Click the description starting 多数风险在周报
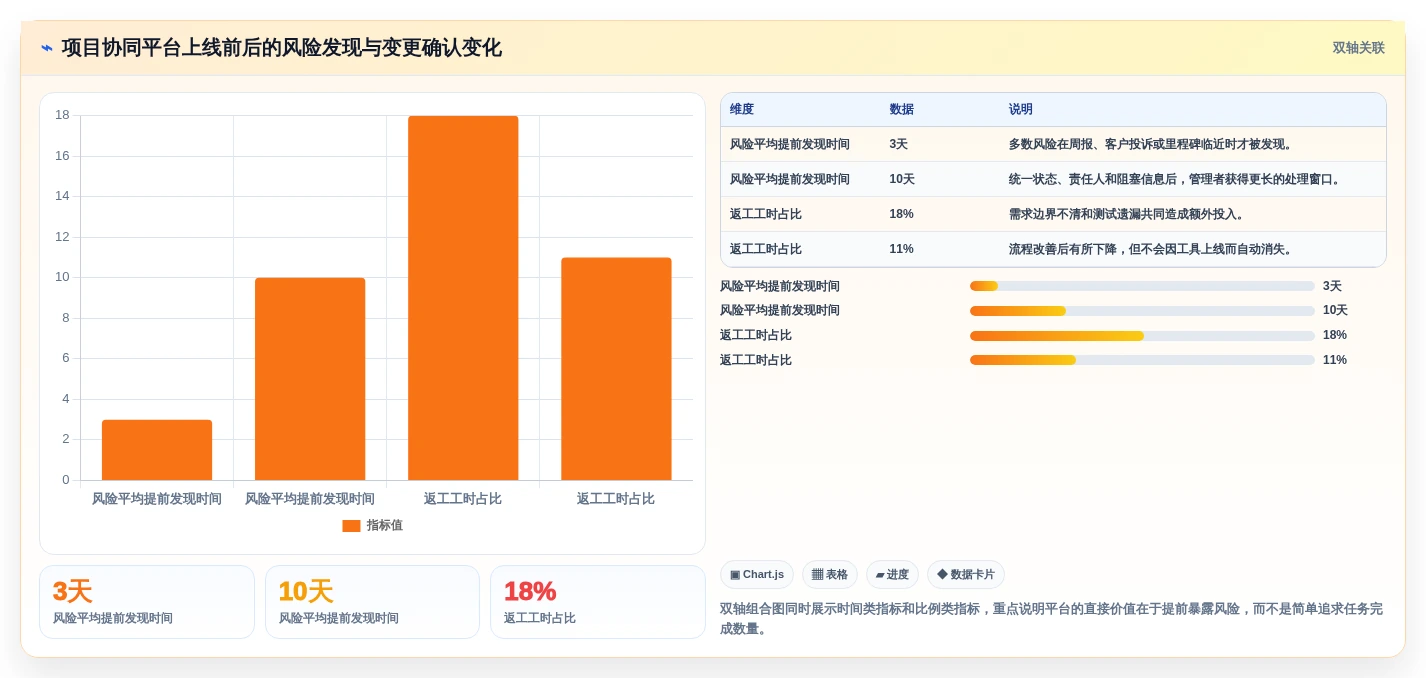Image resolution: width=1426 pixels, height=678 pixels. point(1152,145)
